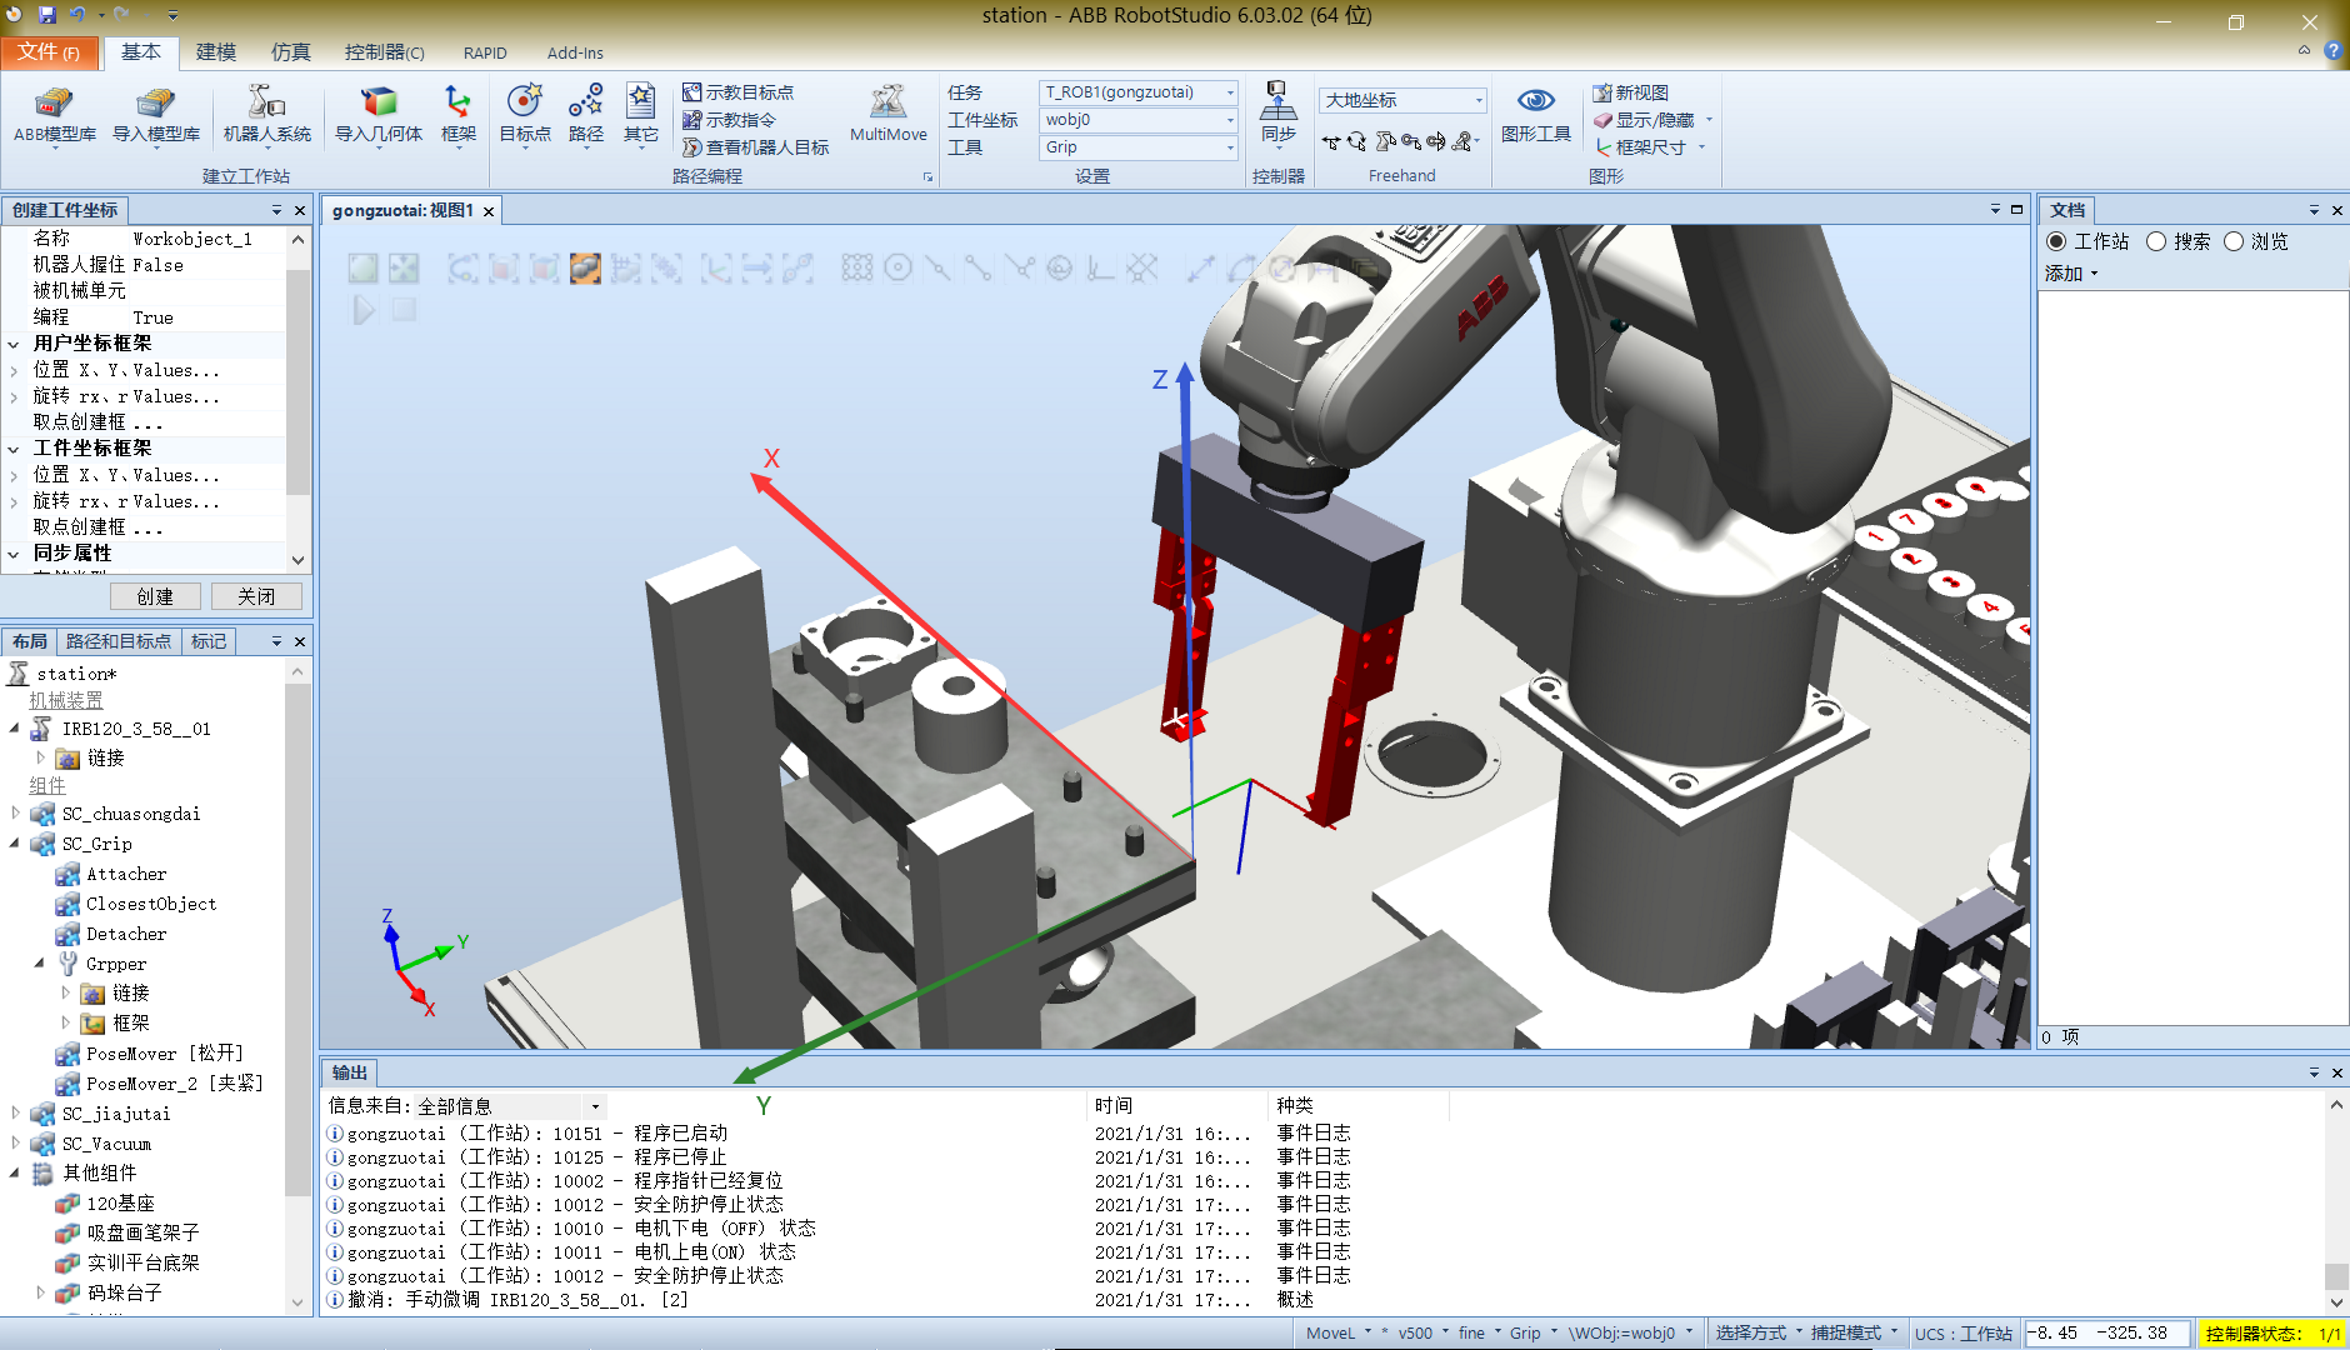Select the Freehand rotate tool

pos(1357,141)
